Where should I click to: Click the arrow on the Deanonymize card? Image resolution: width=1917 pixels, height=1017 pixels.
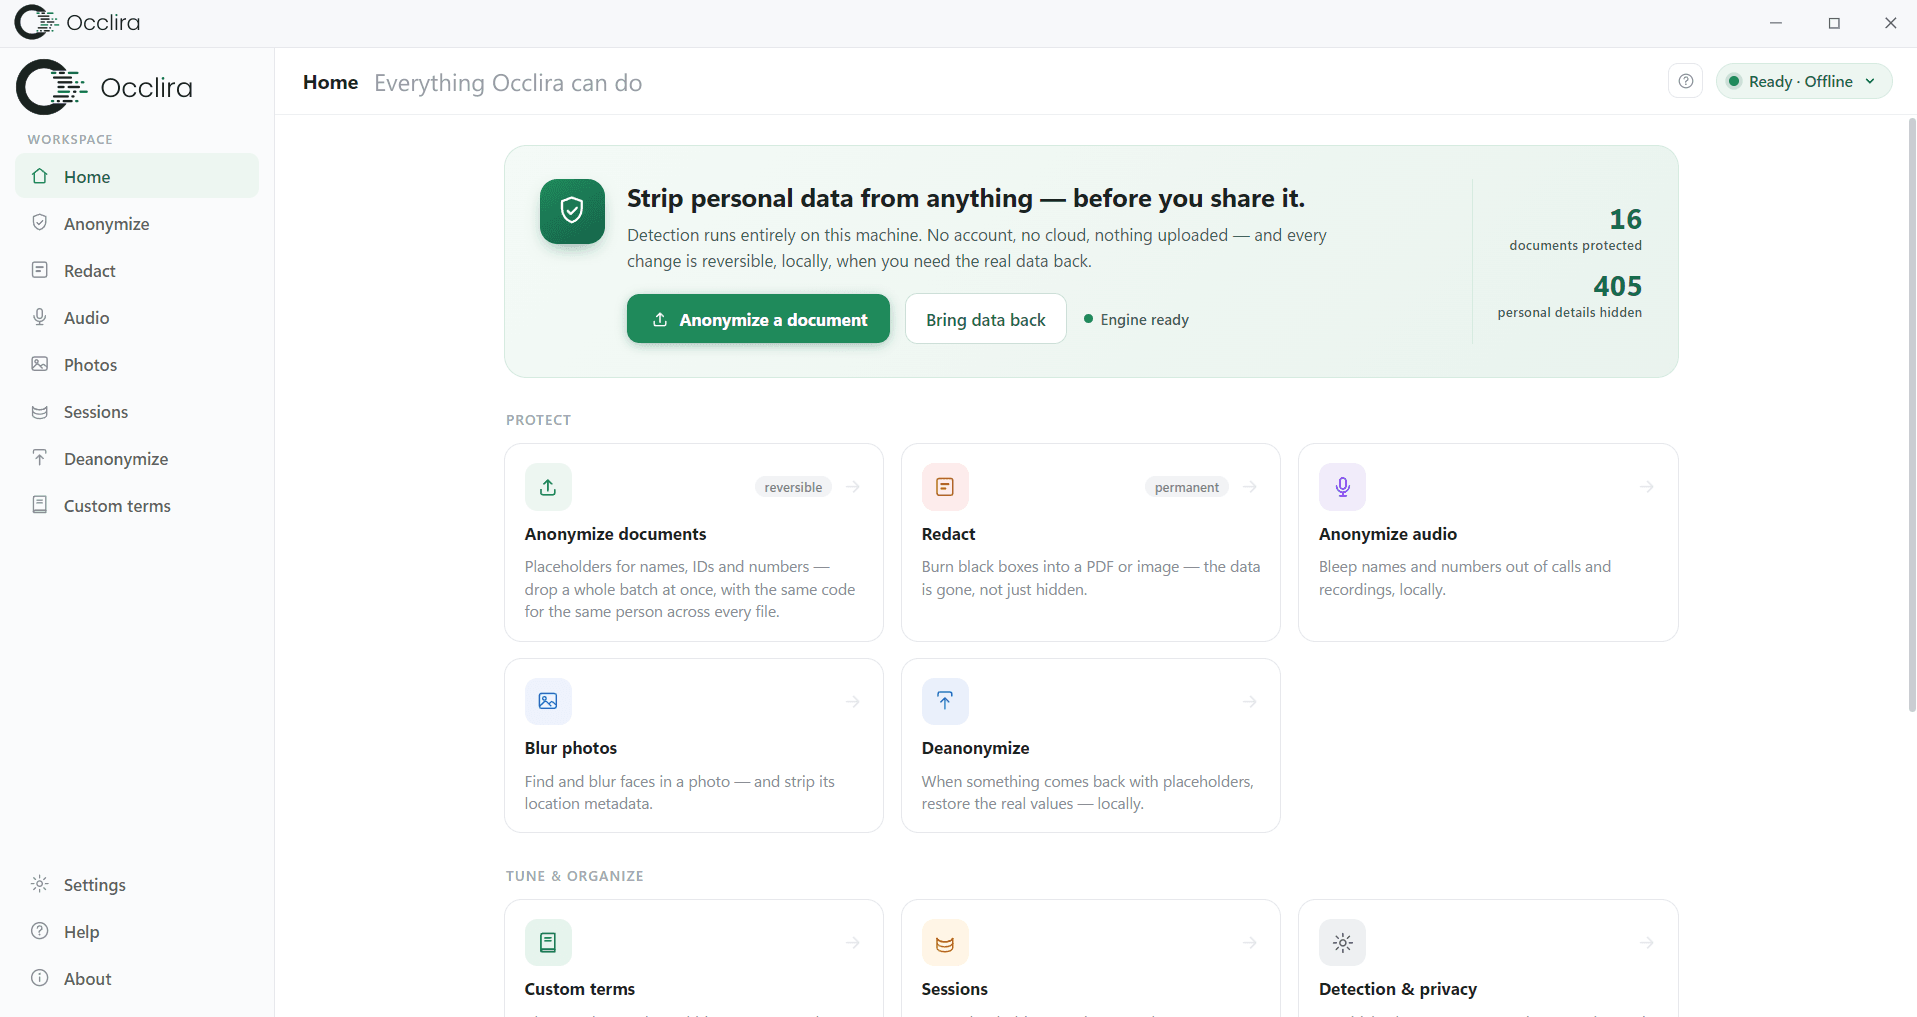1250,702
